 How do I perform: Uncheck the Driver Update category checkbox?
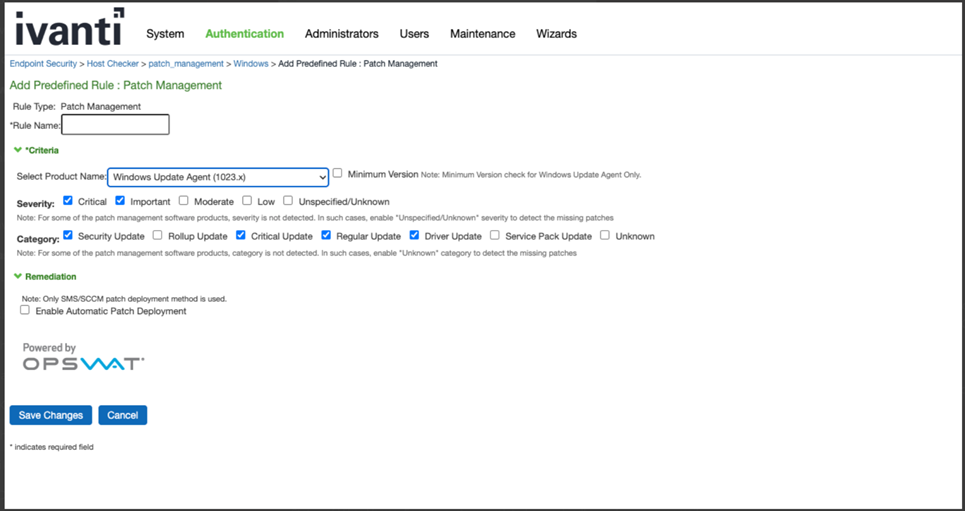tap(414, 236)
